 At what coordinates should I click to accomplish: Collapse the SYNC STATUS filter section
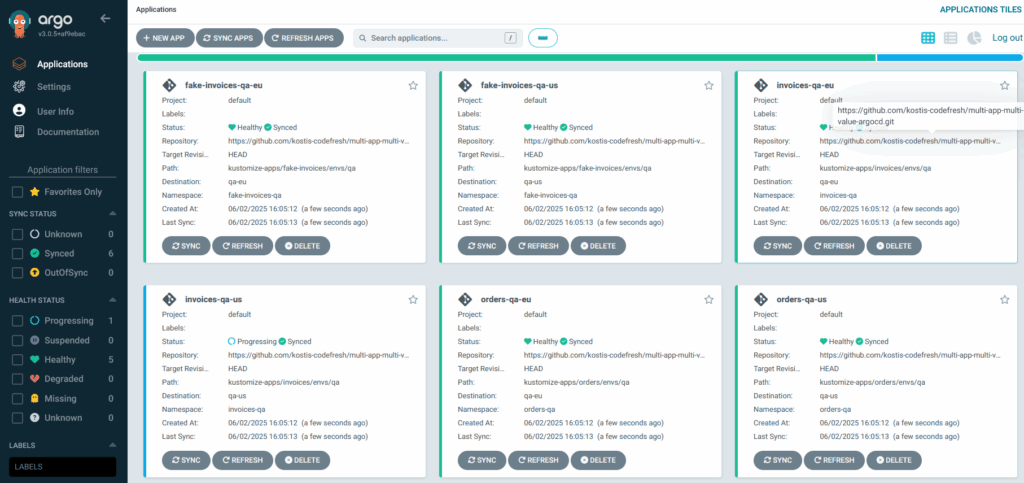tap(112, 213)
